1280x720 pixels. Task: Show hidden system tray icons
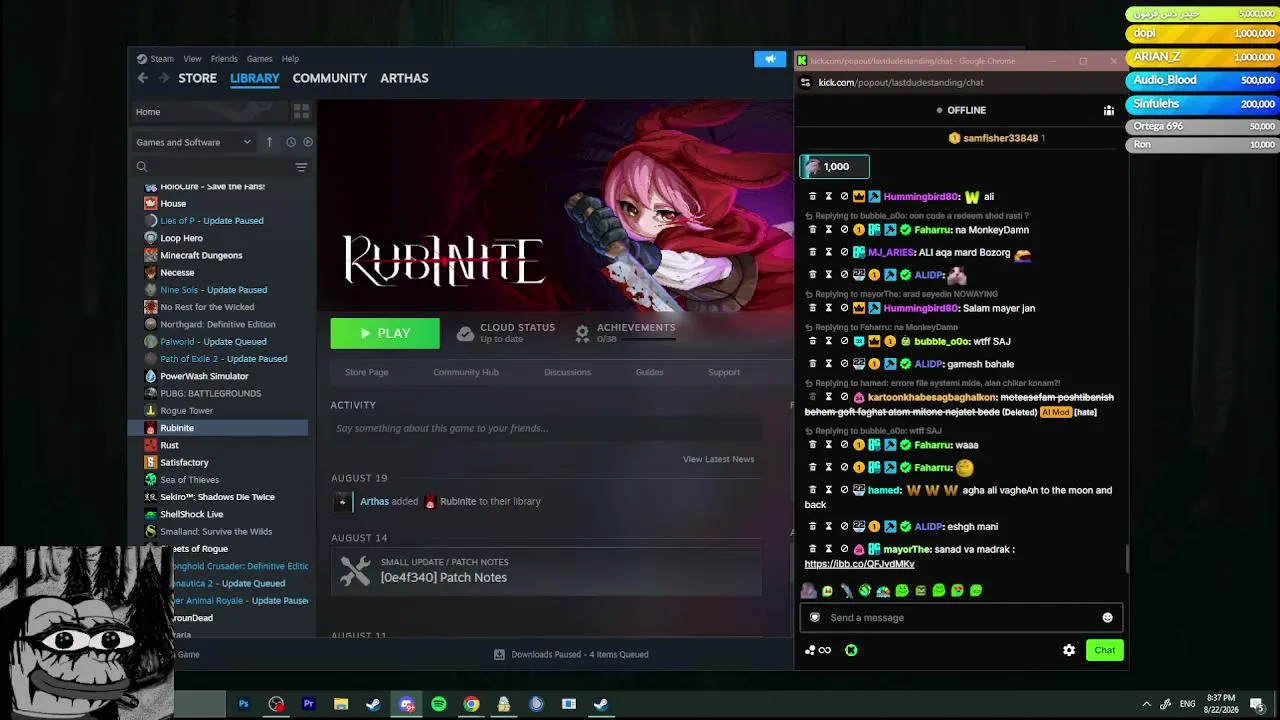[x=1146, y=704]
